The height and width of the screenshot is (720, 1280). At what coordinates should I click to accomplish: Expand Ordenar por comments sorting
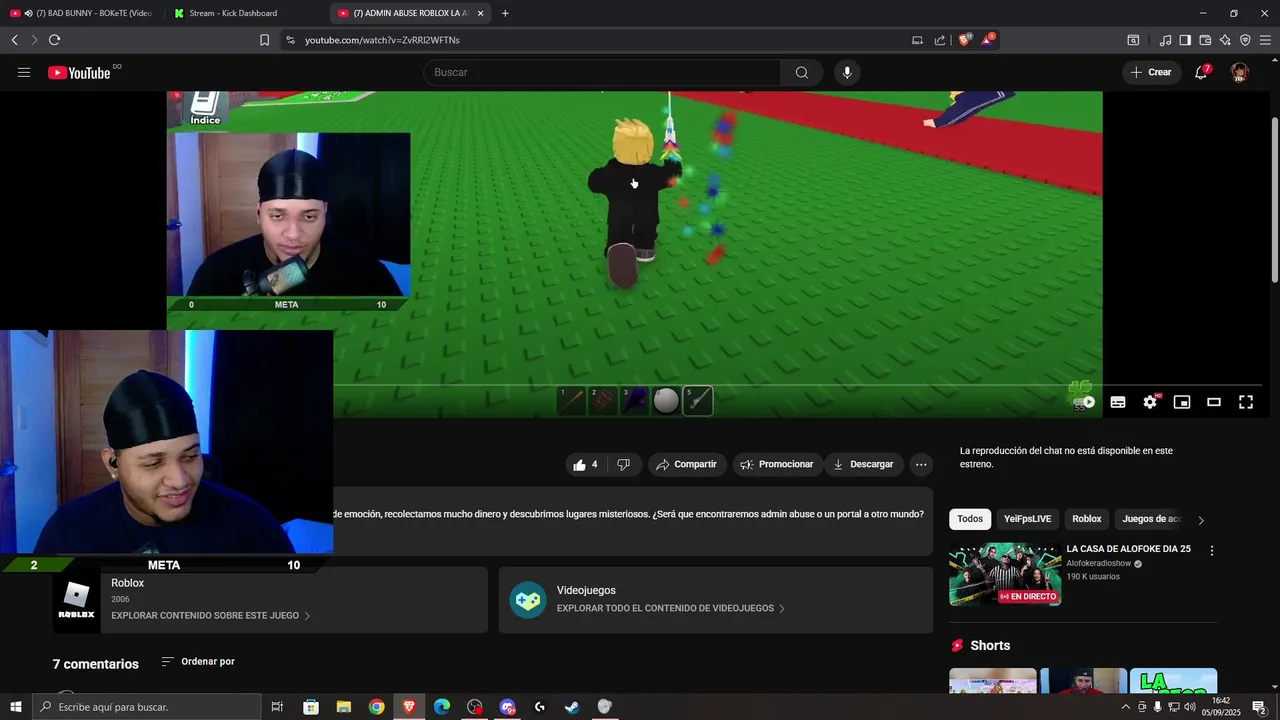coord(198,662)
